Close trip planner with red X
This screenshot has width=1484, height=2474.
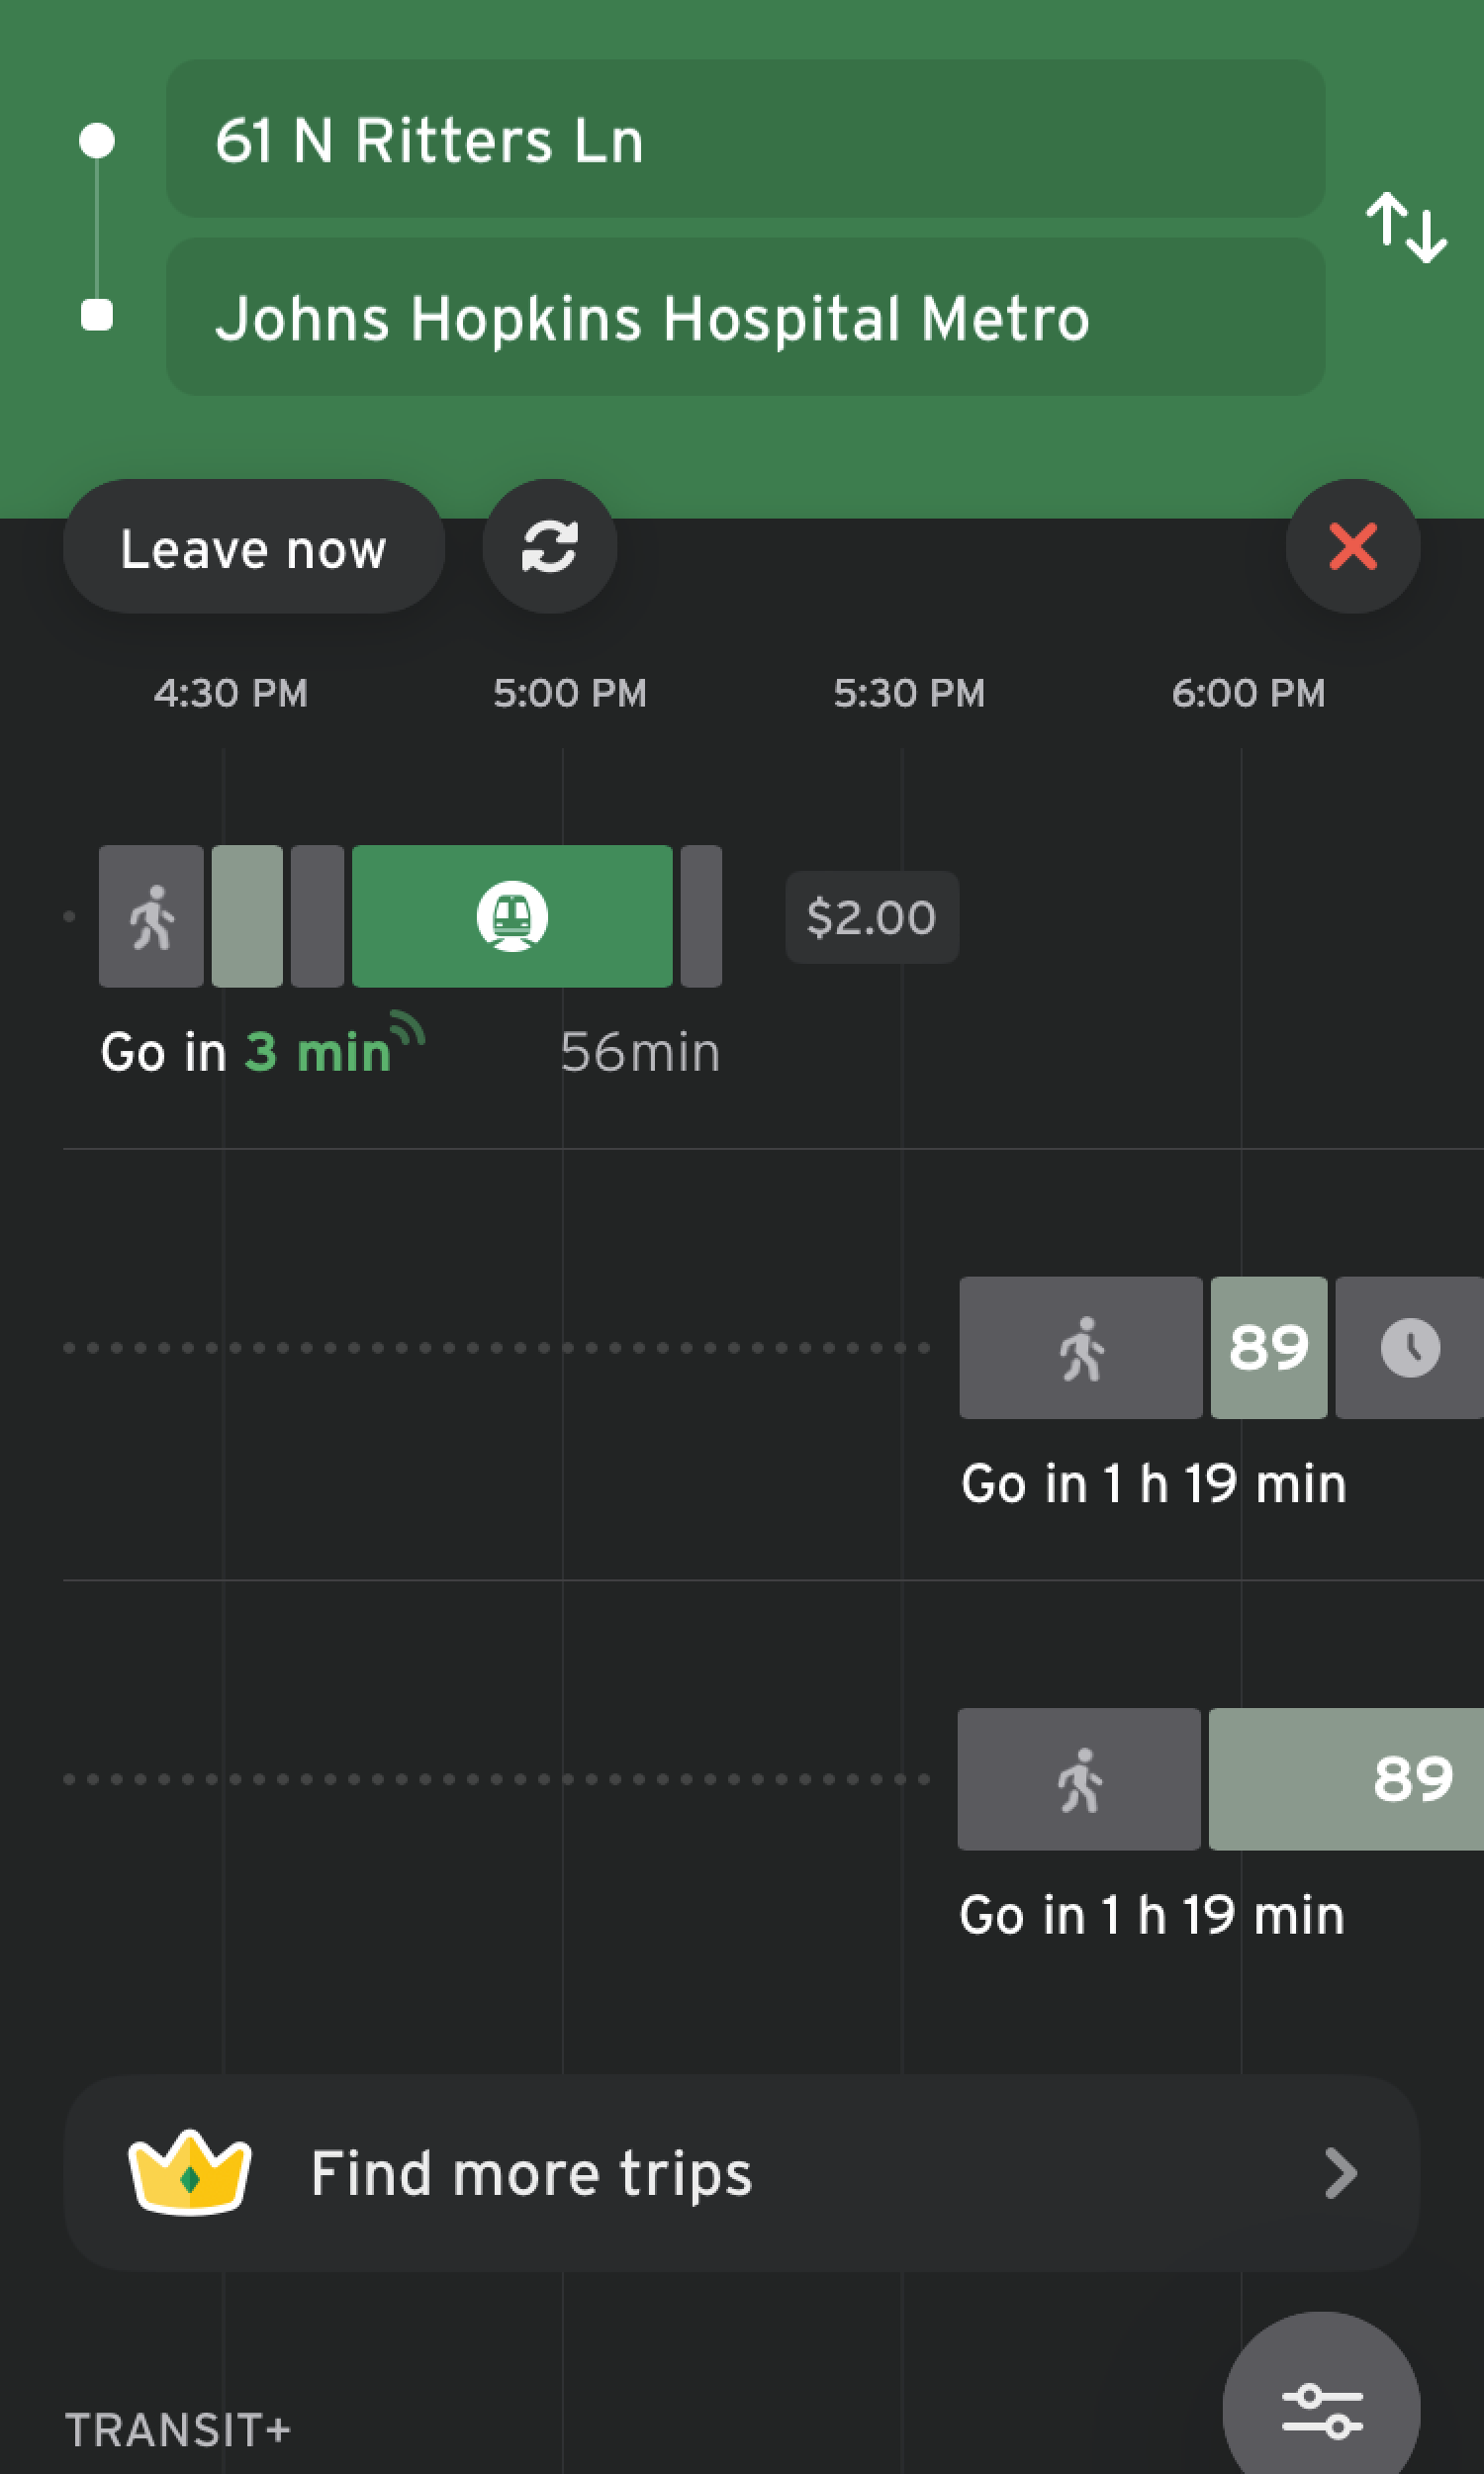tap(1352, 547)
